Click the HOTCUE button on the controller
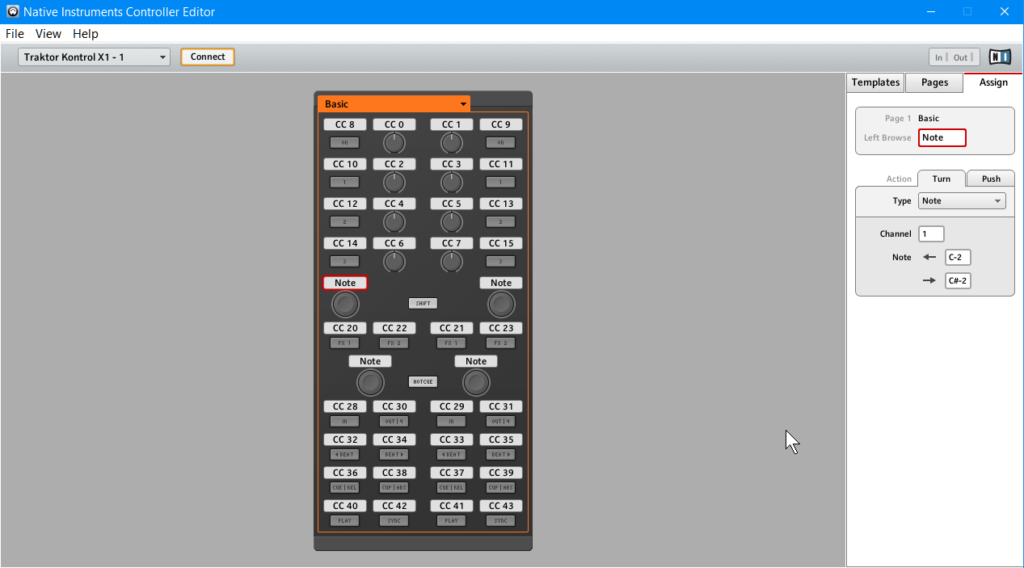The width and height of the screenshot is (1024, 568). click(423, 382)
